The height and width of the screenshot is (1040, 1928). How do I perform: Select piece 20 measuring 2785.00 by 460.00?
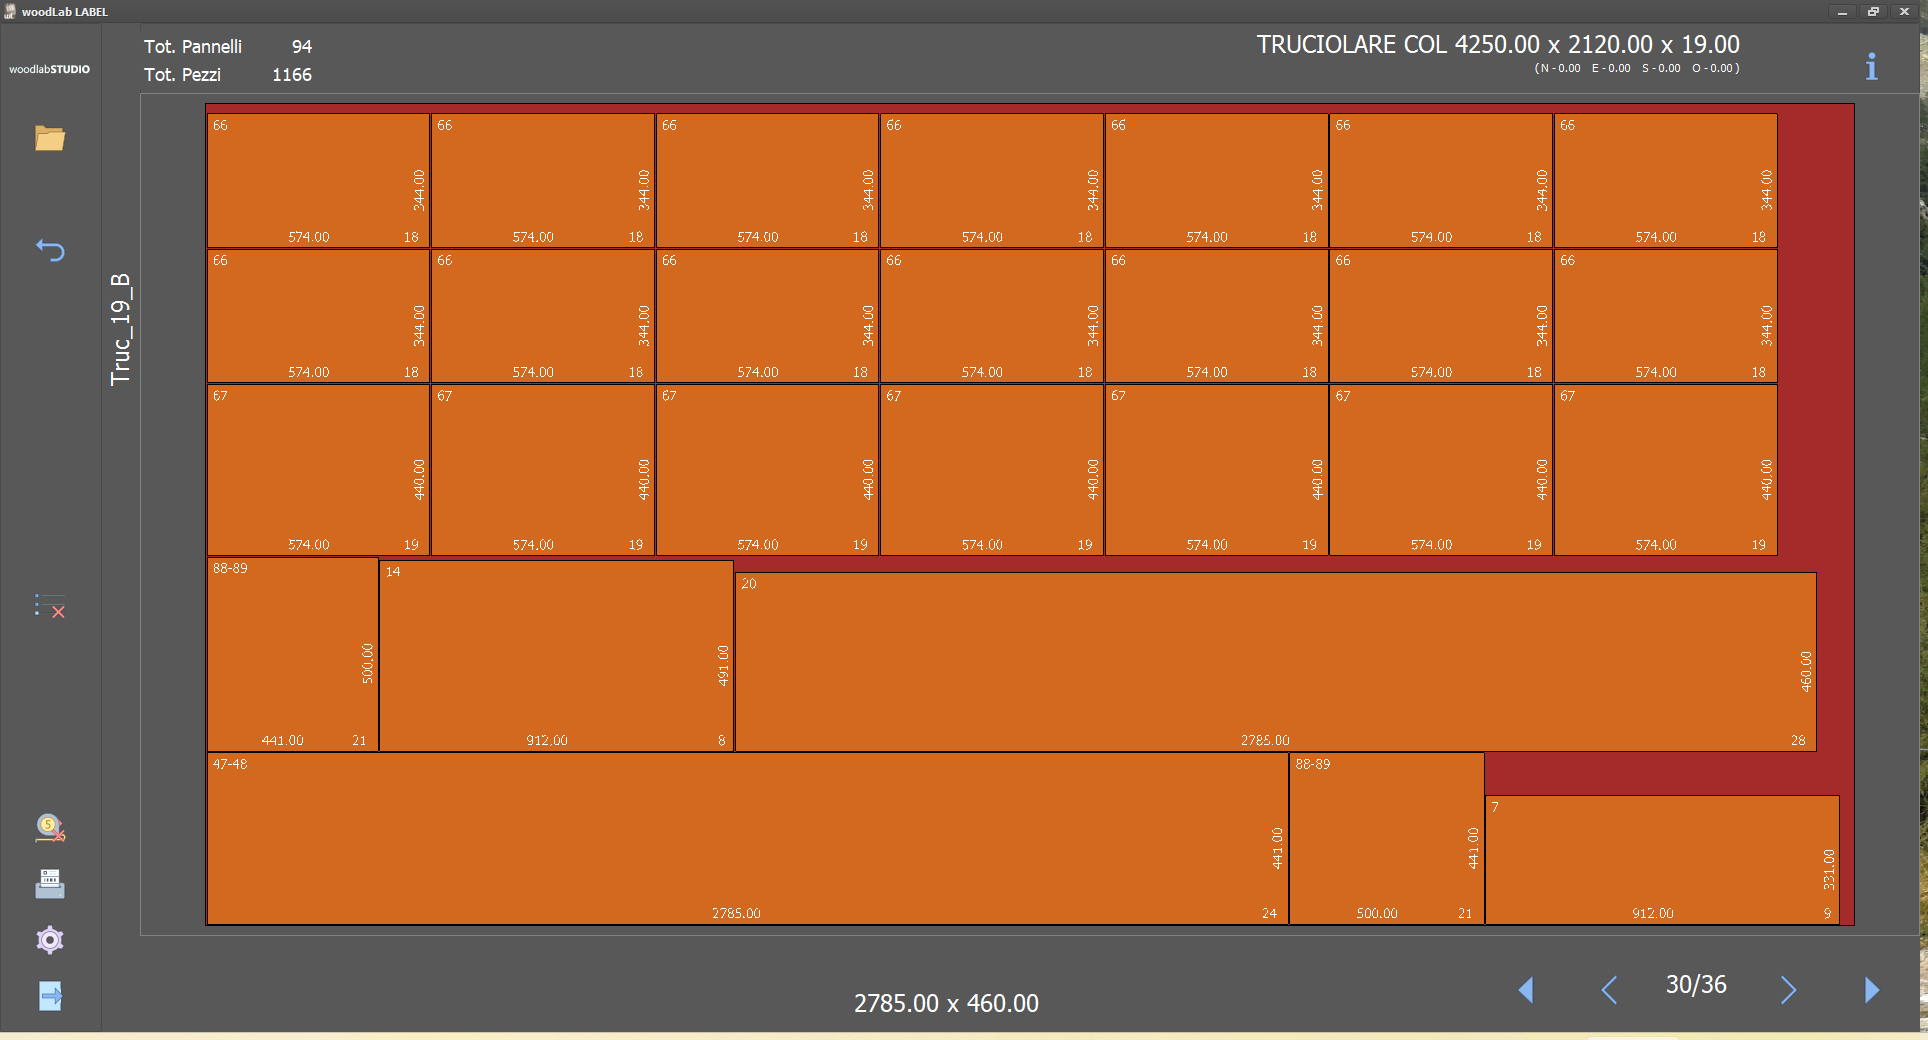(x=1275, y=661)
